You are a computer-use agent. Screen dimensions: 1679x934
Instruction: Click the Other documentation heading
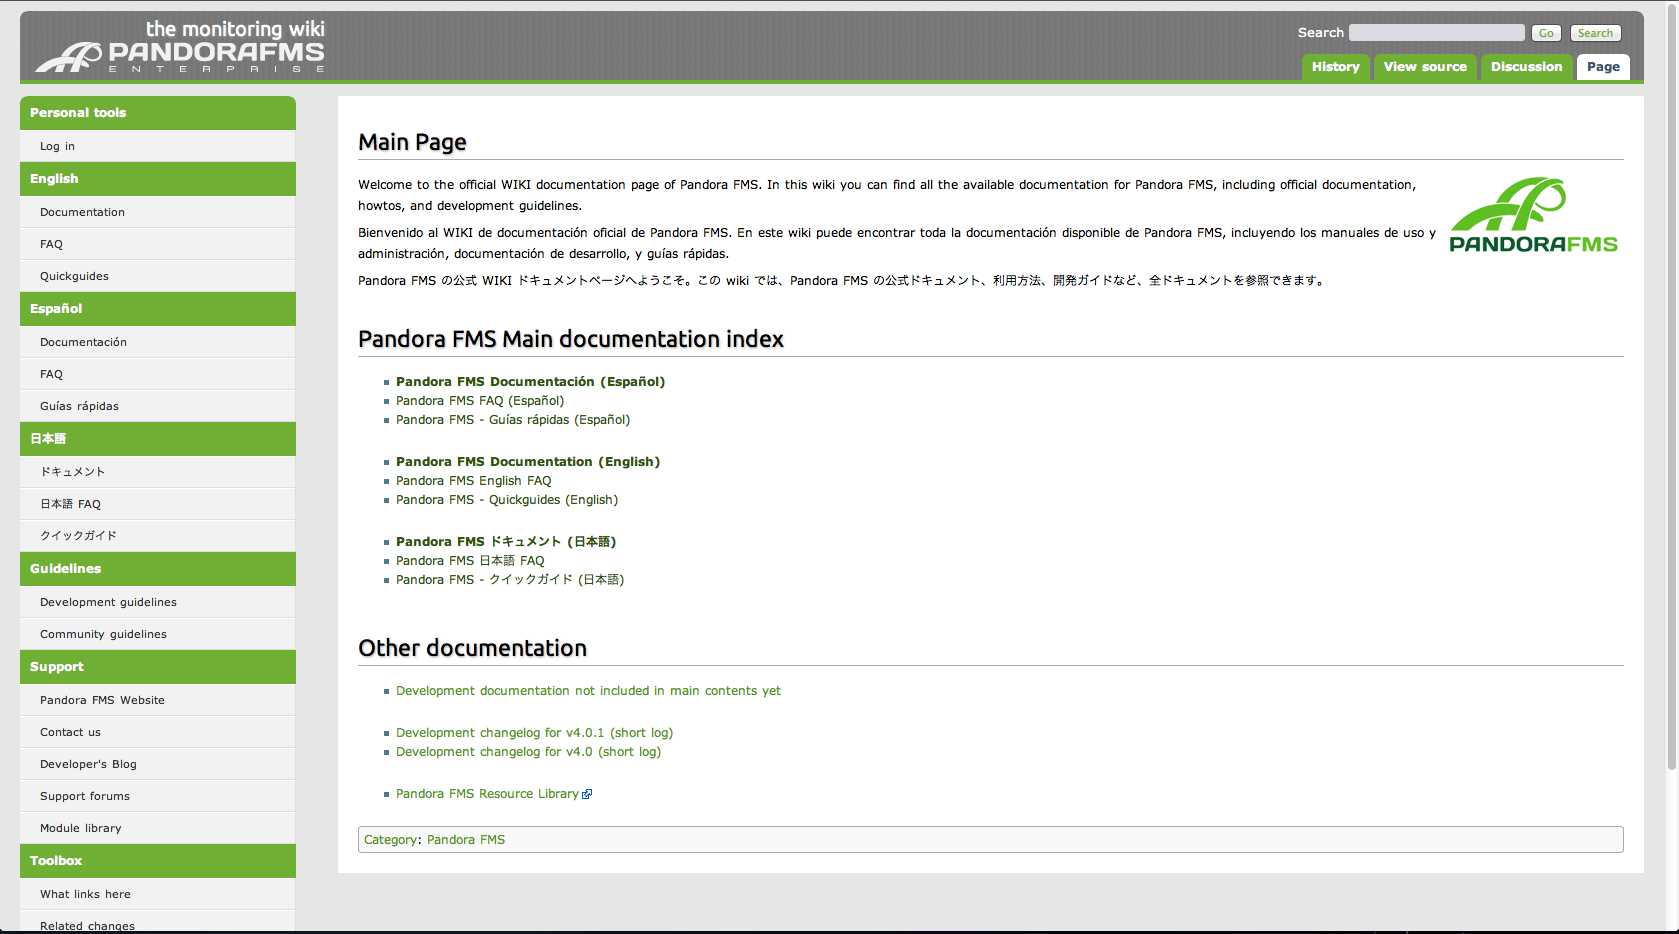click(x=472, y=648)
